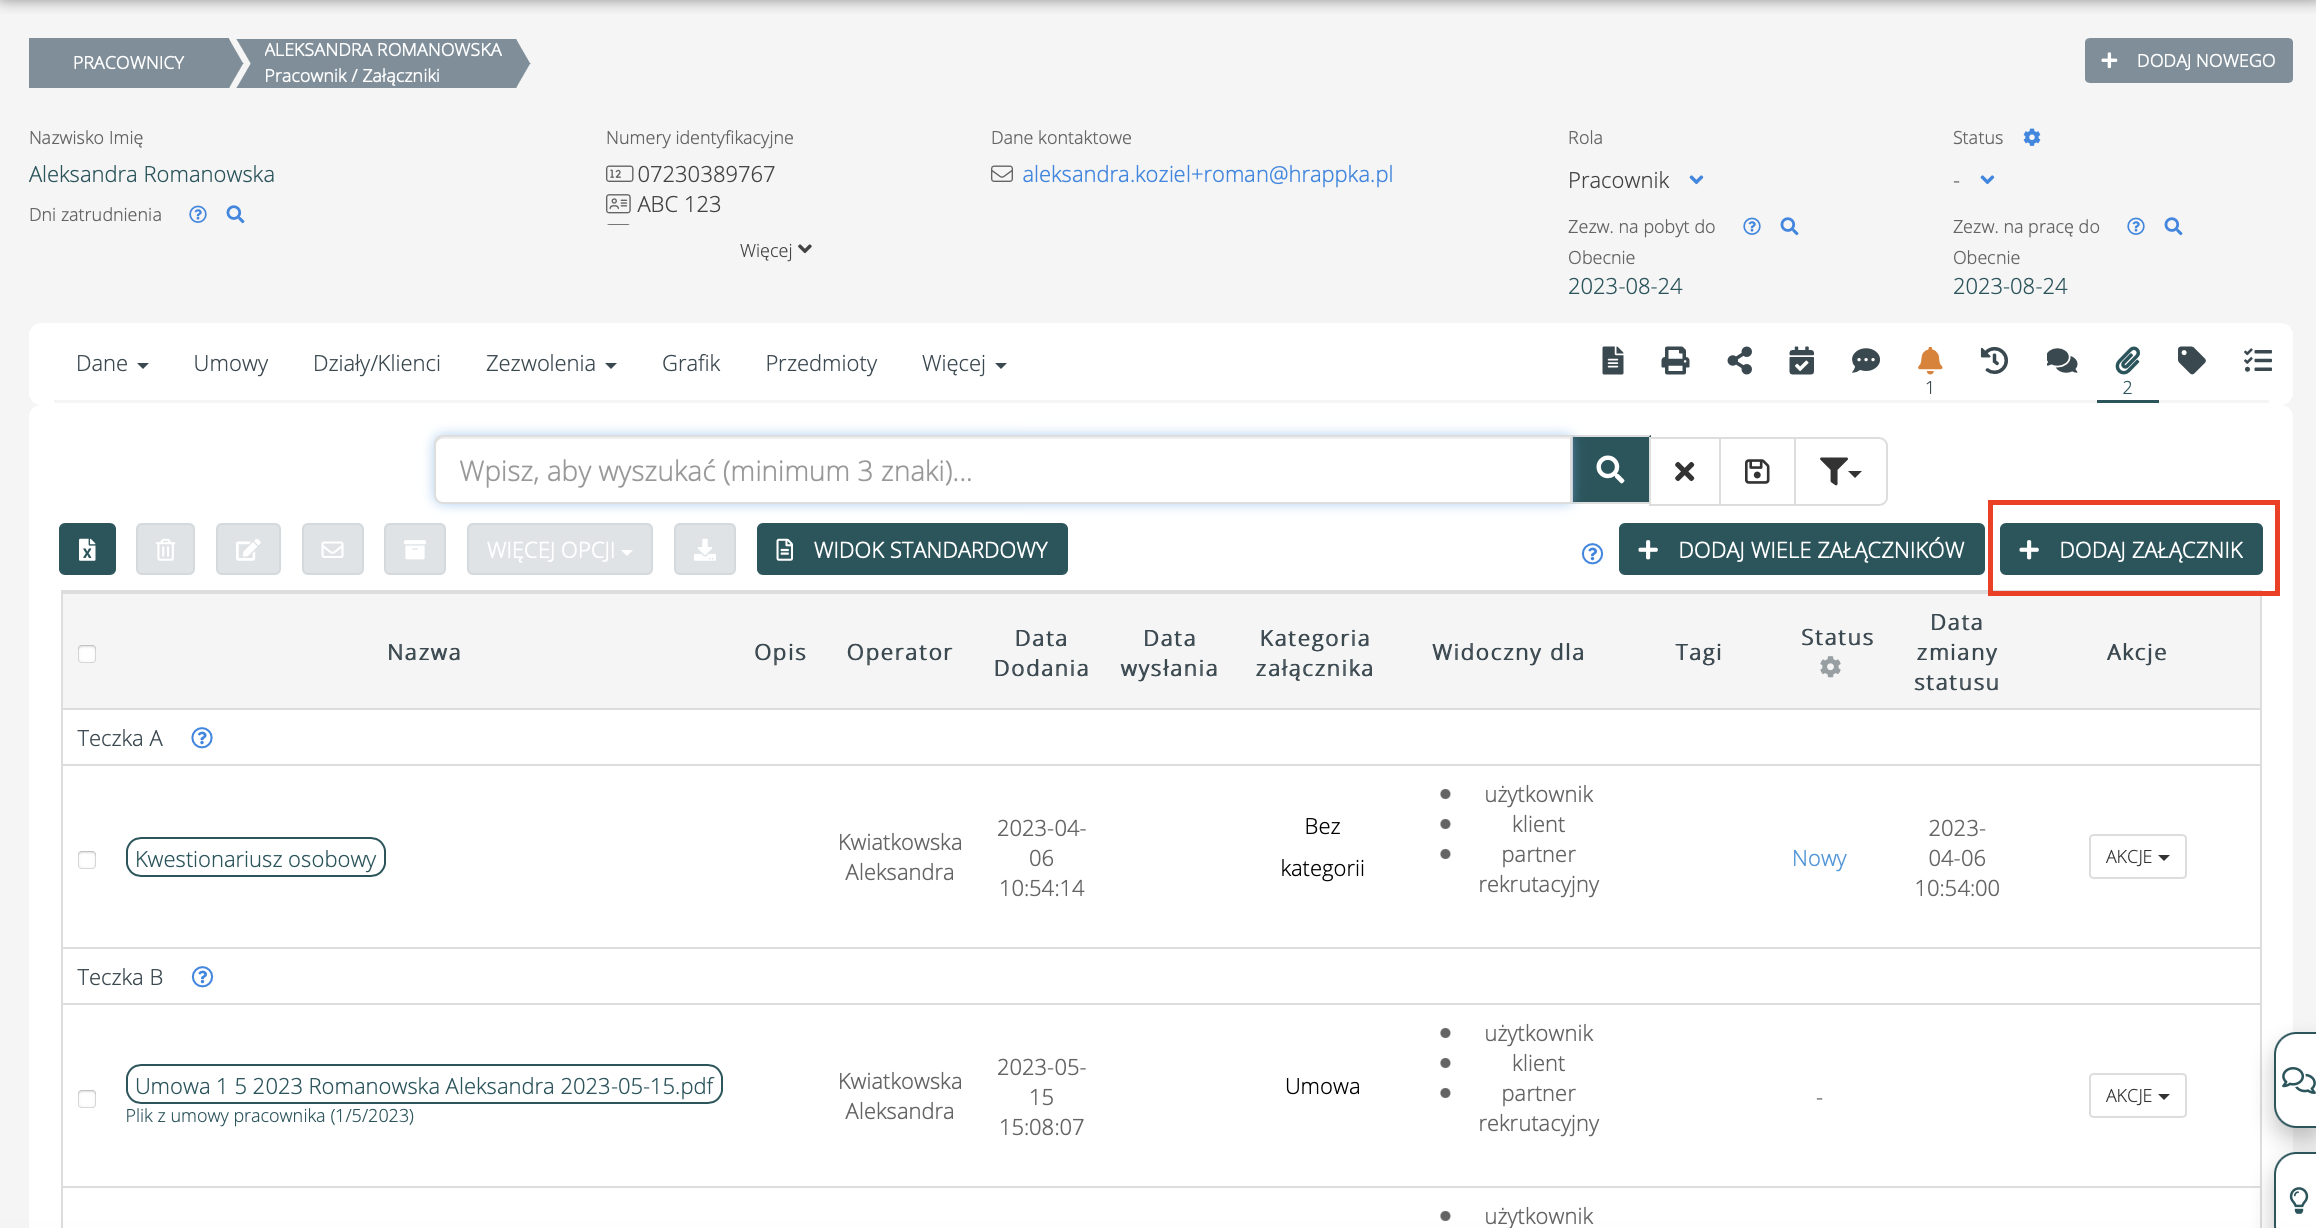Image resolution: width=2316 pixels, height=1228 pixels.
Task: Click the paperclip attachments icon
Action: click(2127, 361)
